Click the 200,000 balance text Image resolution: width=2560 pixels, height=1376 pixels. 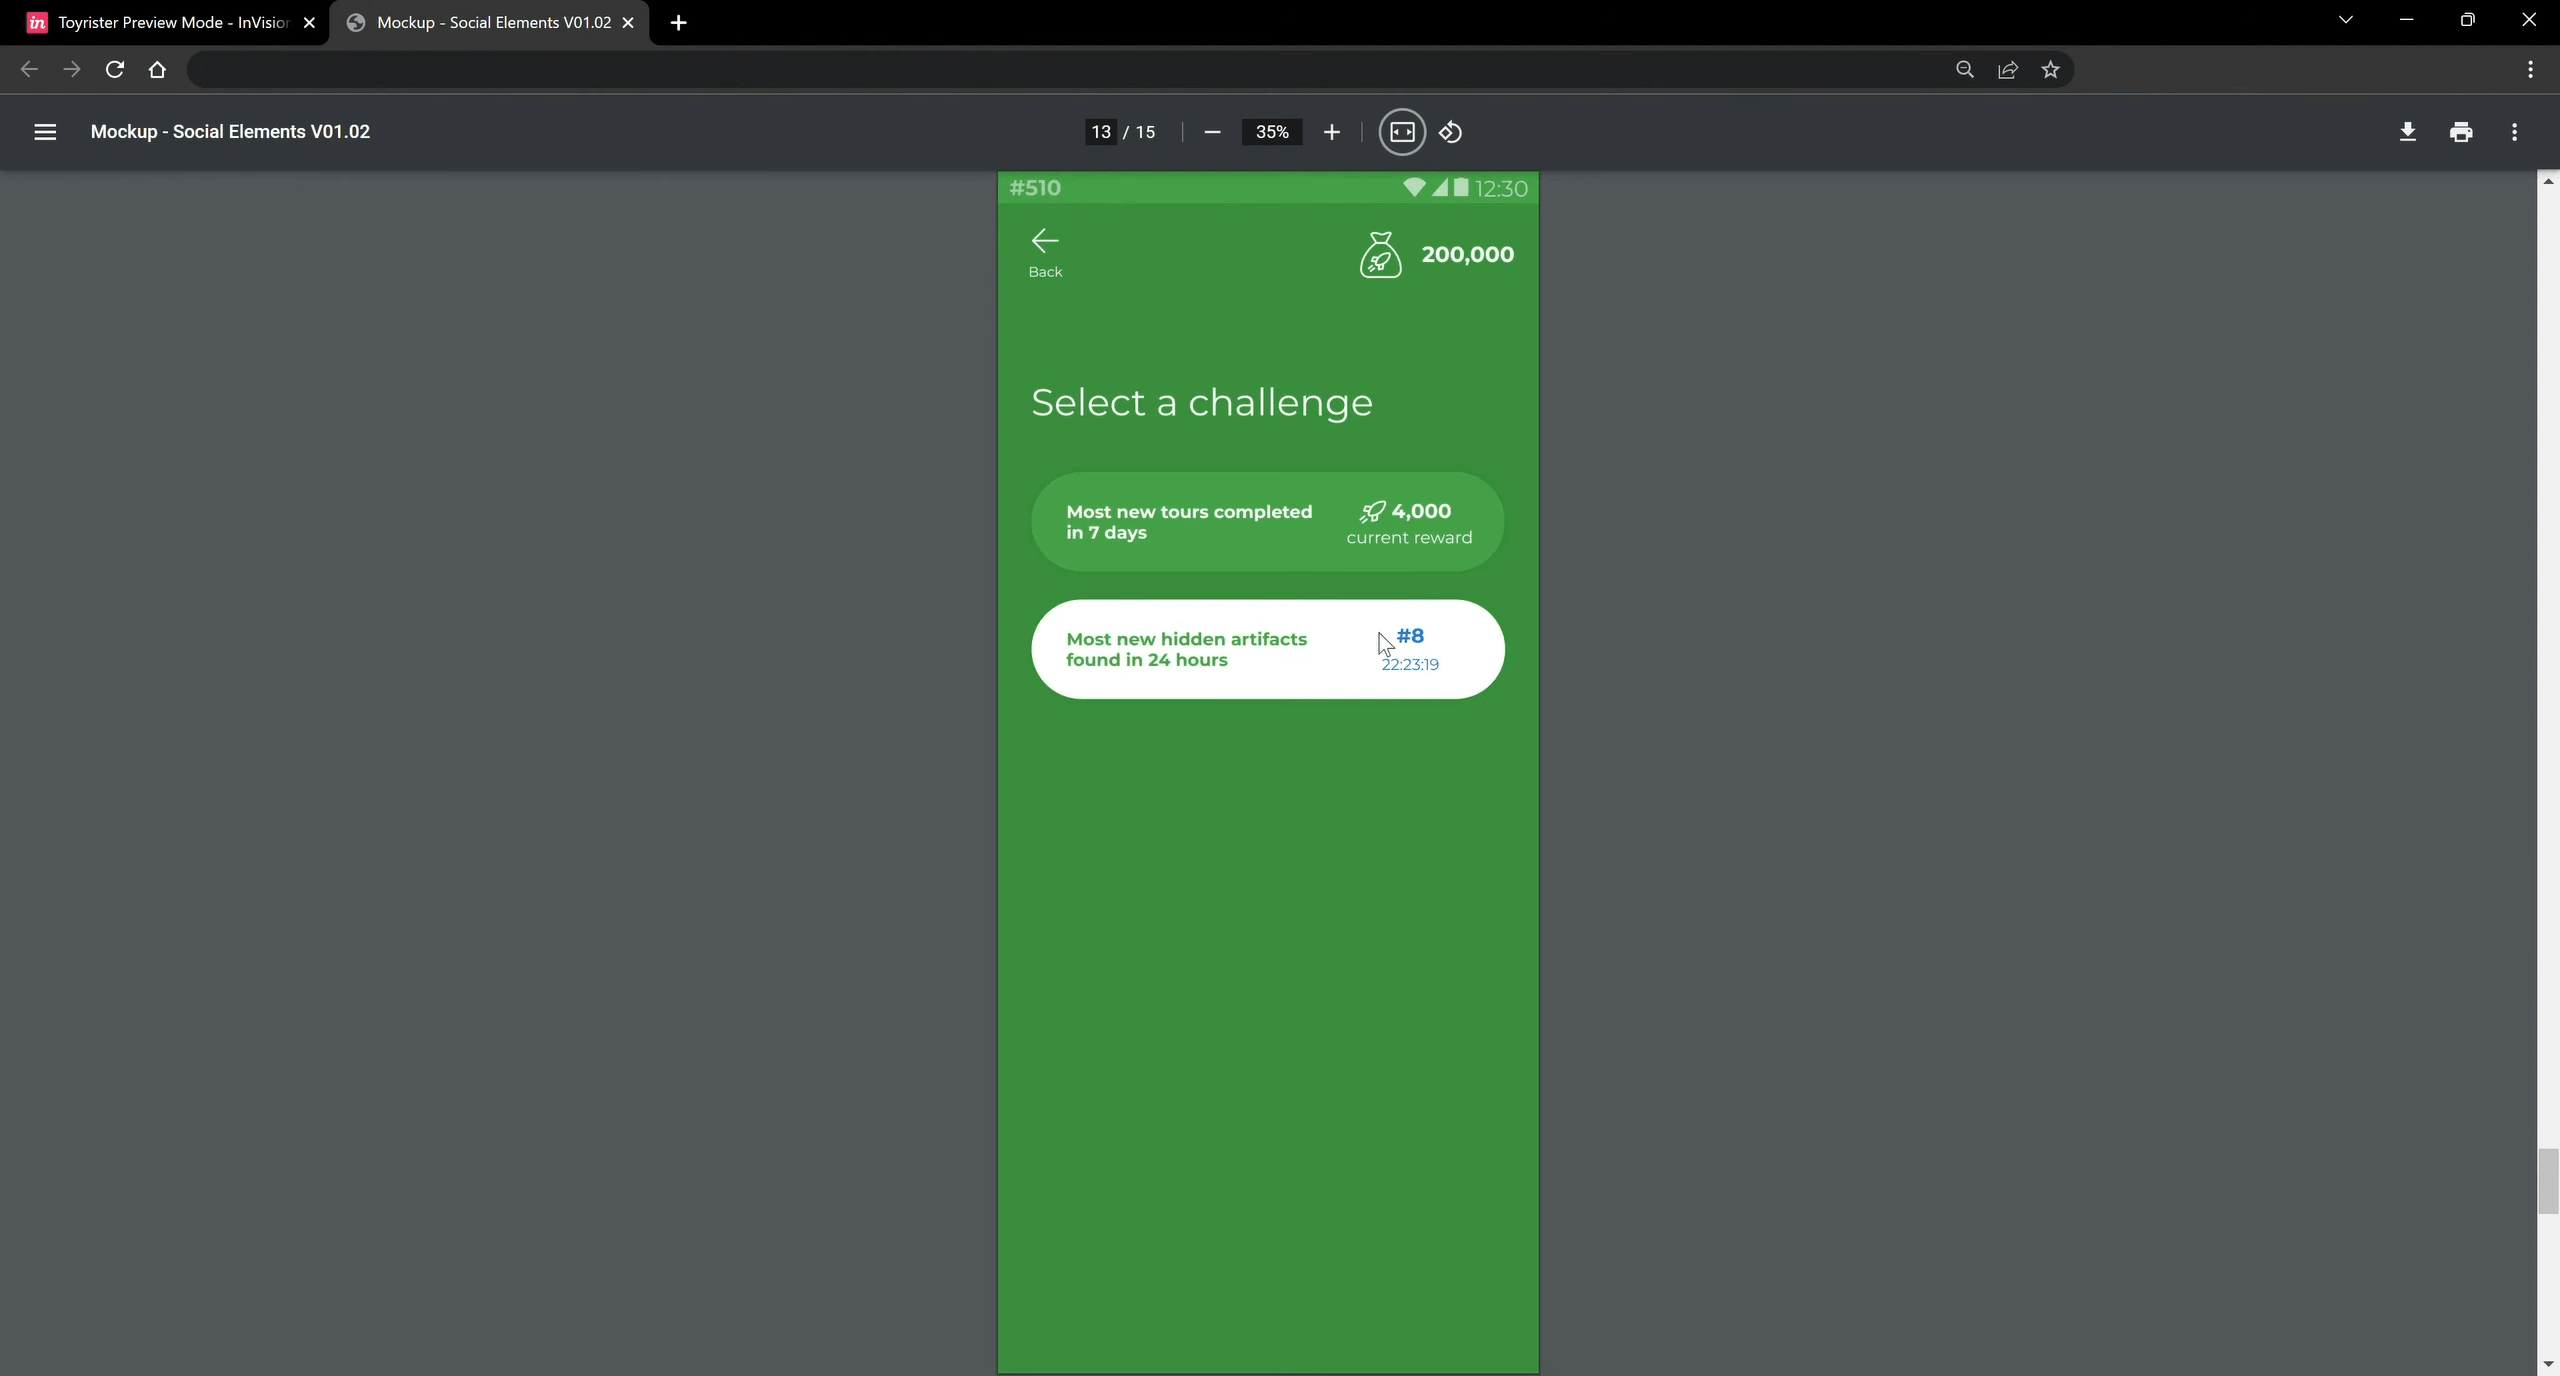point(1467,255)
